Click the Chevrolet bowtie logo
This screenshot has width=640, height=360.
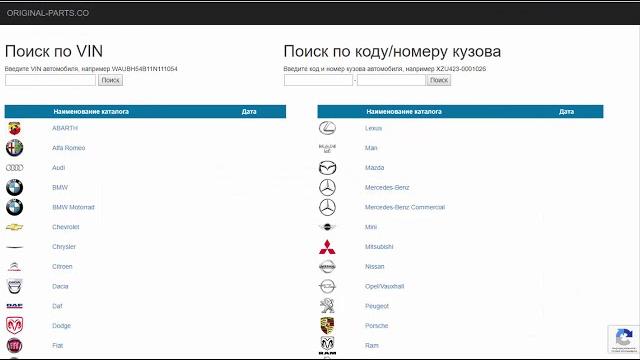tap(14, 227)
